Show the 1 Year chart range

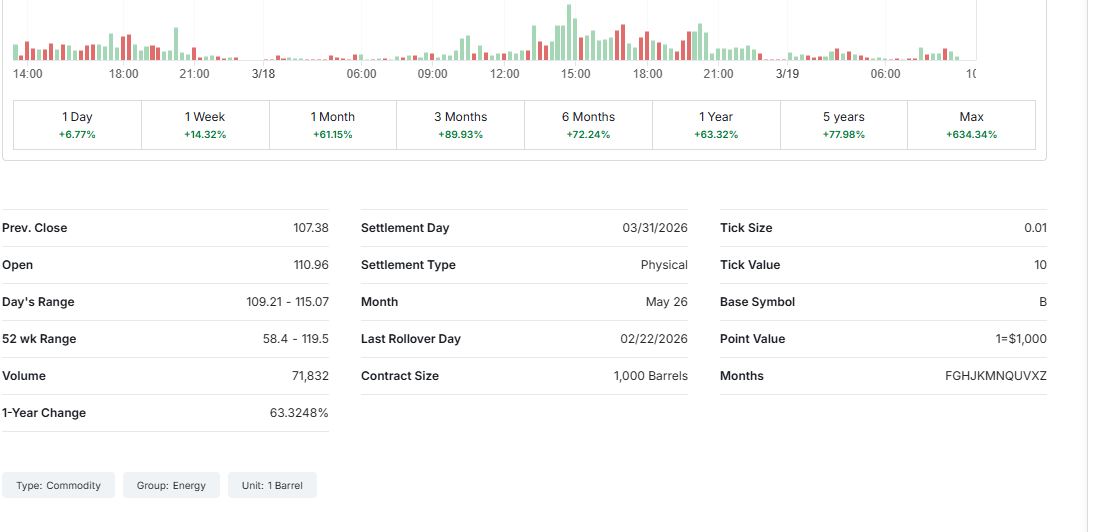716,125
